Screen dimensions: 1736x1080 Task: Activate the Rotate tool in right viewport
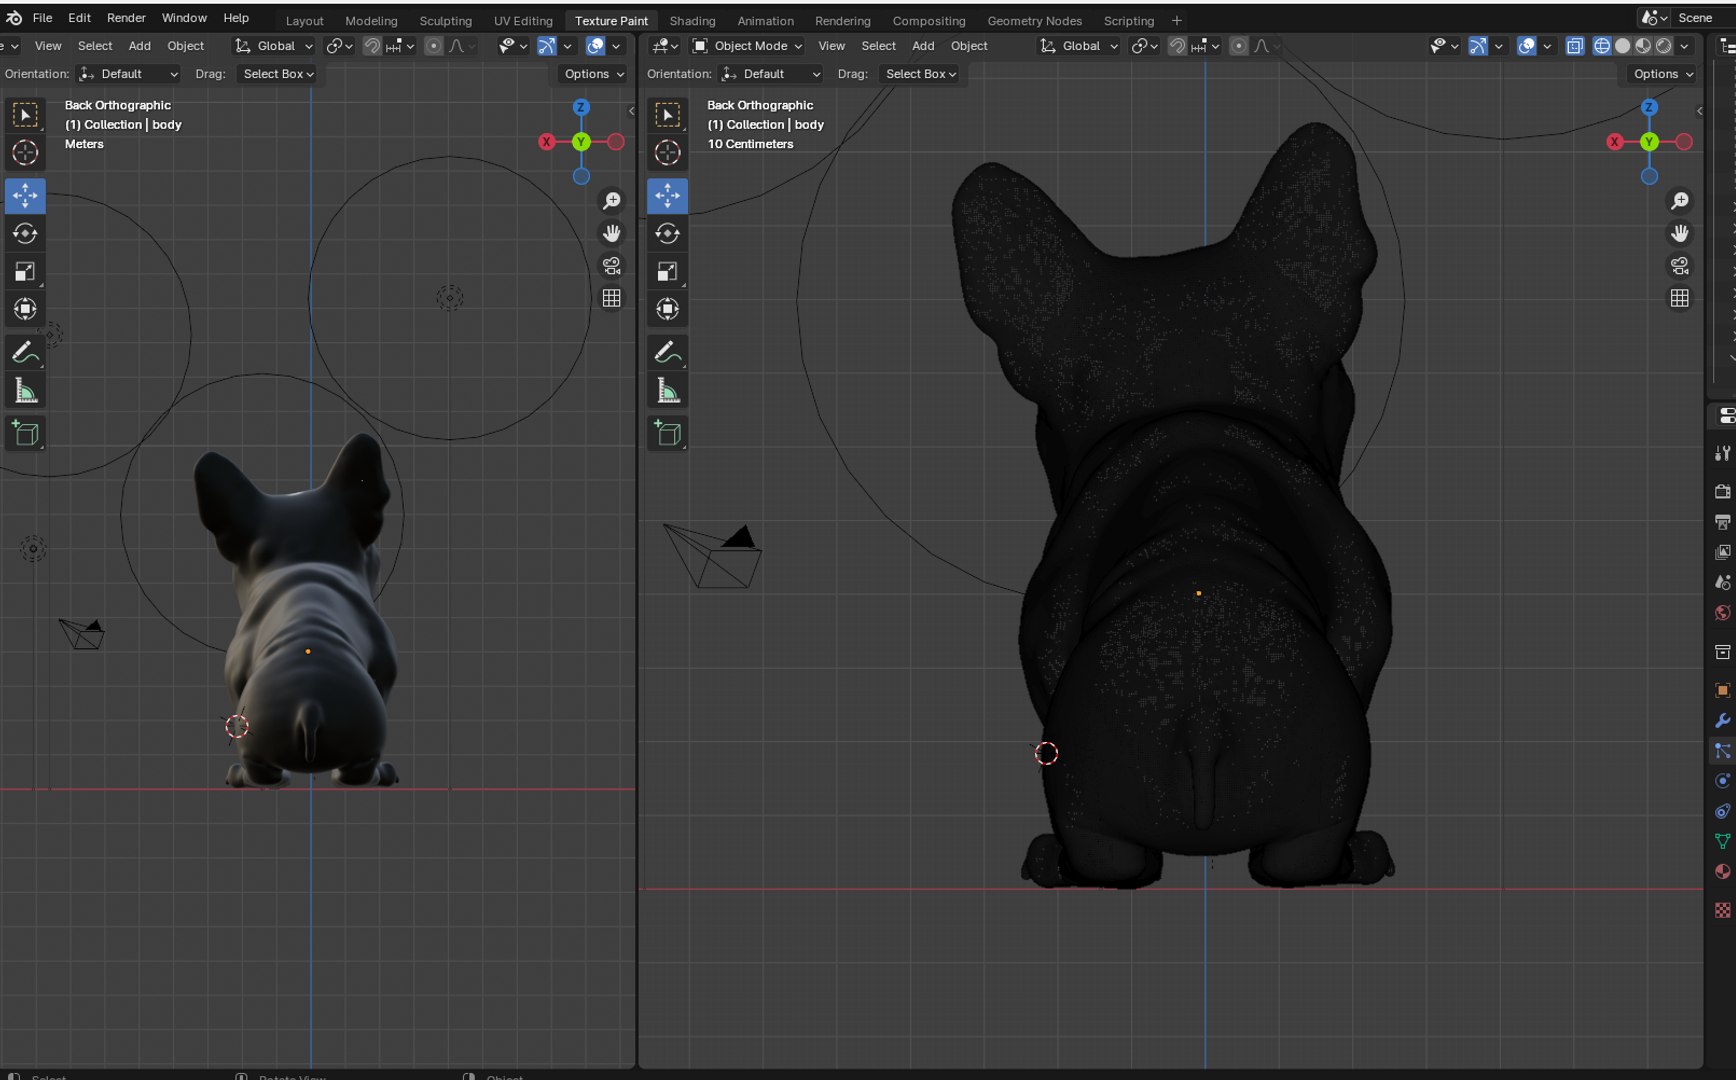(668, 234)
